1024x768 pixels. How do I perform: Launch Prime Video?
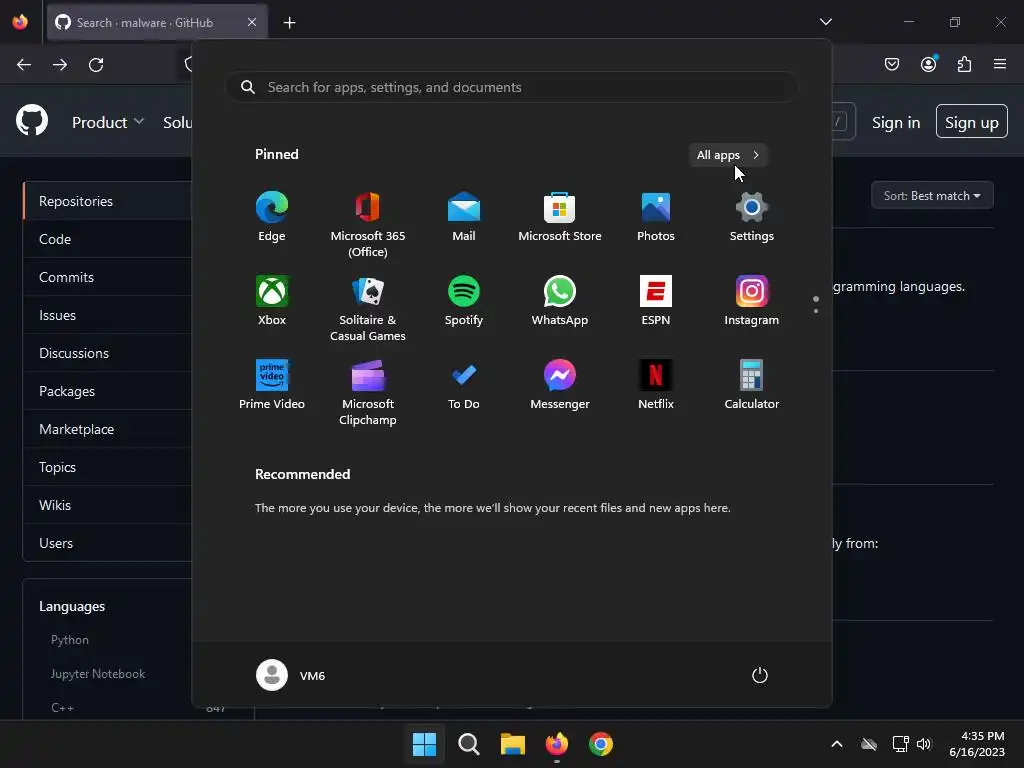pos(272,385)
